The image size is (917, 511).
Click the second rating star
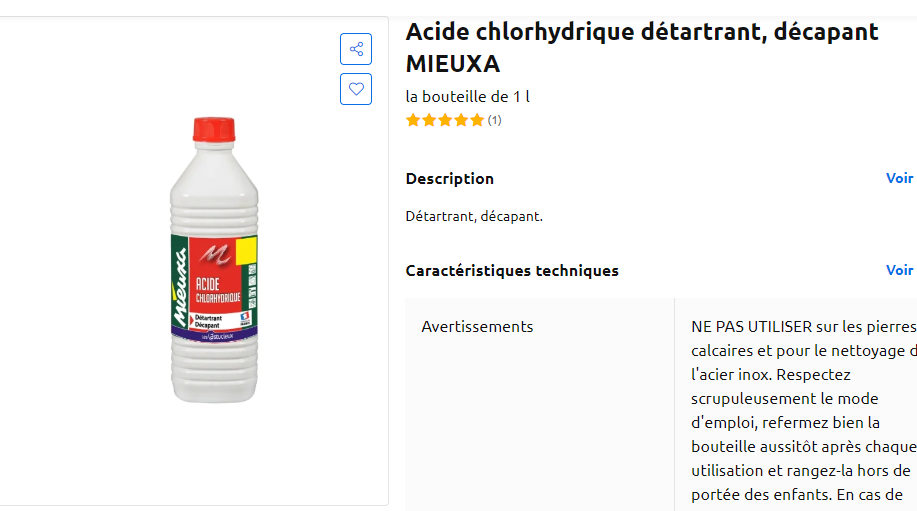(x=429, y=120)
